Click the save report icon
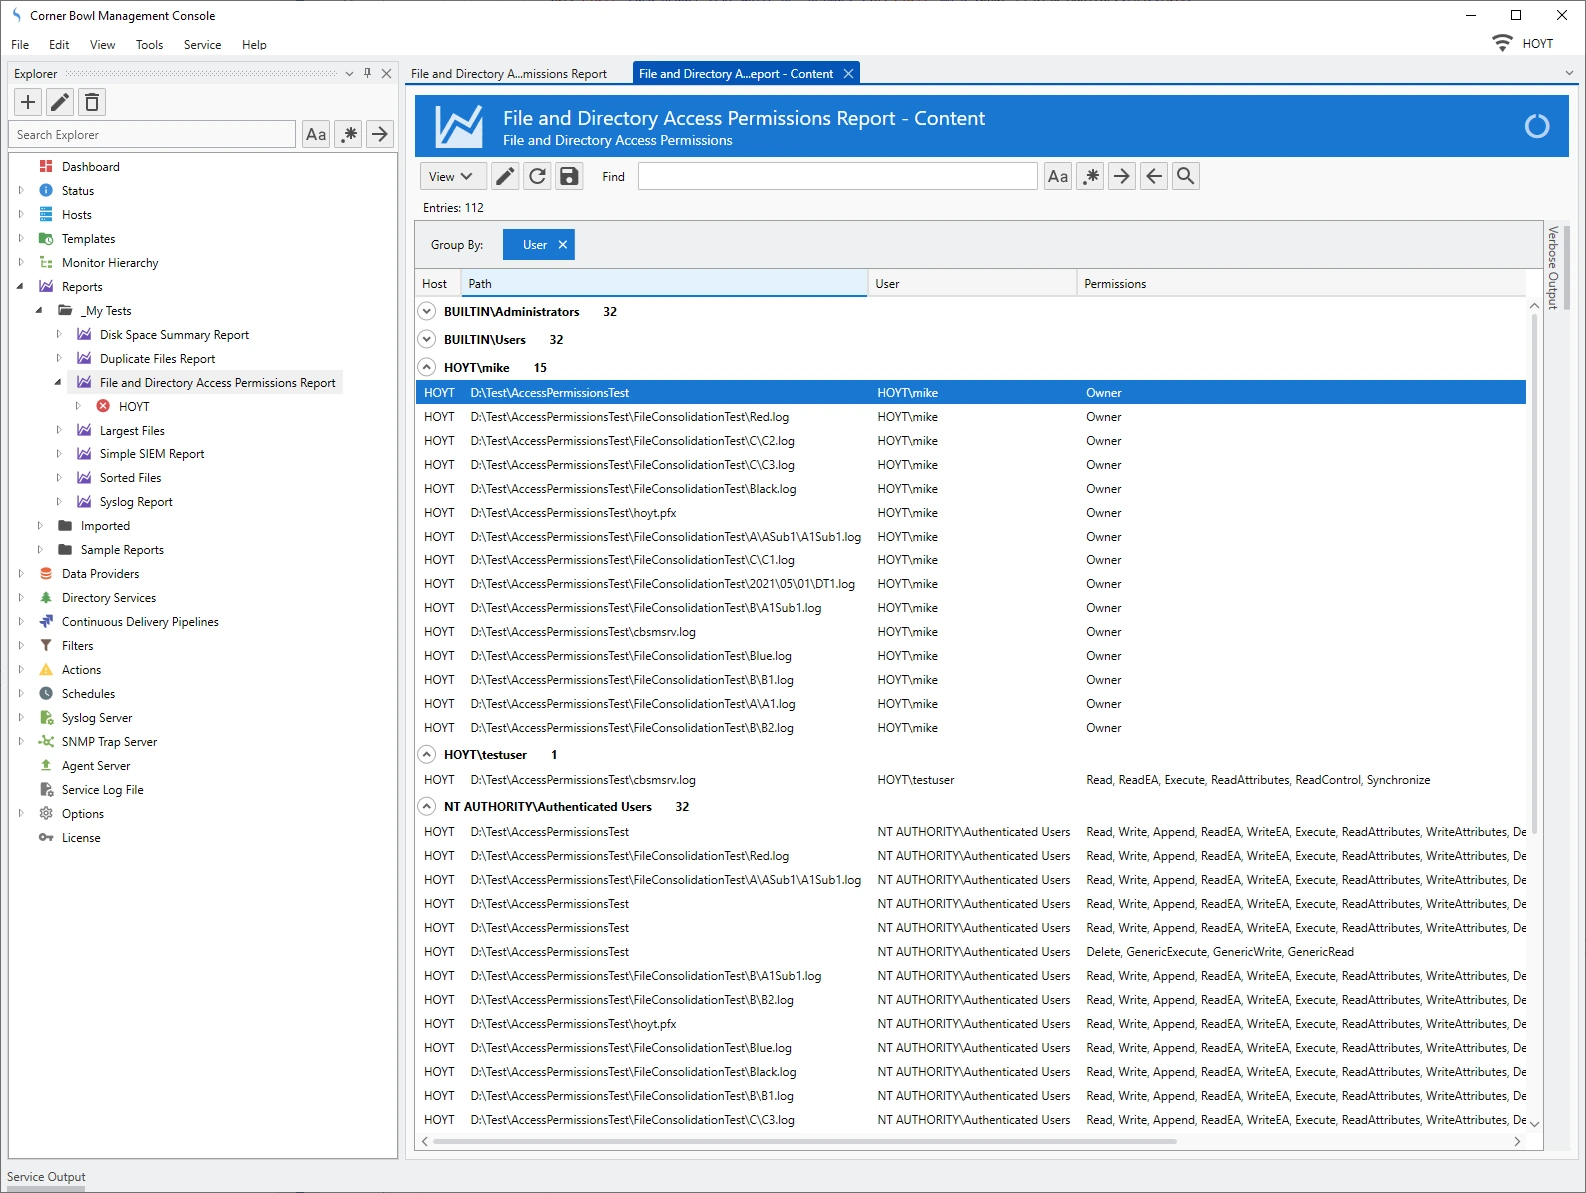1586x1193 pixels. coord(569,176)
